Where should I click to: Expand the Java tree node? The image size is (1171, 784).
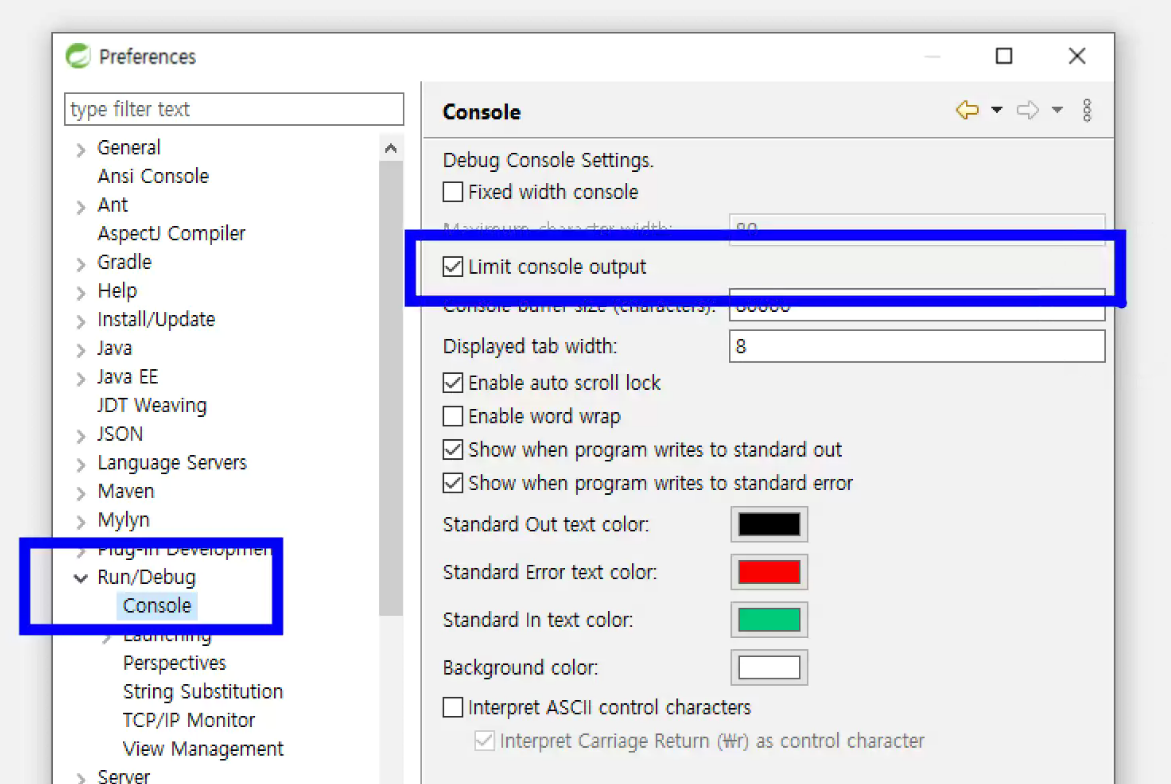tap(81, 350)
